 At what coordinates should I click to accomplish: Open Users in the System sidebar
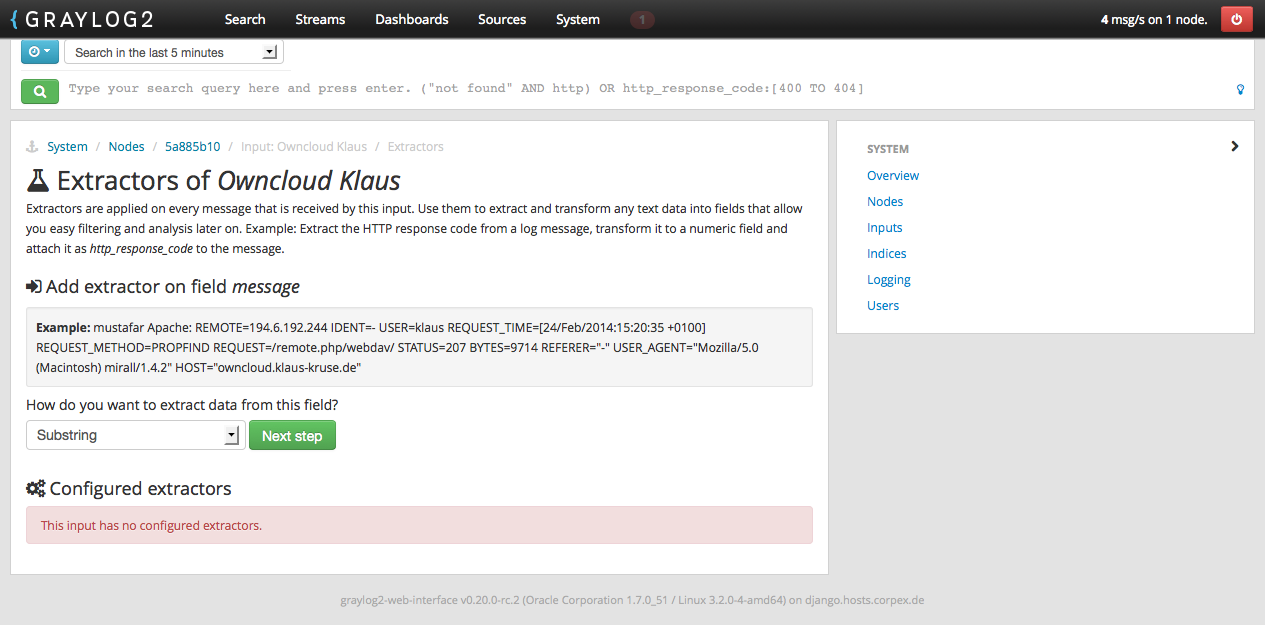point(883,306)
